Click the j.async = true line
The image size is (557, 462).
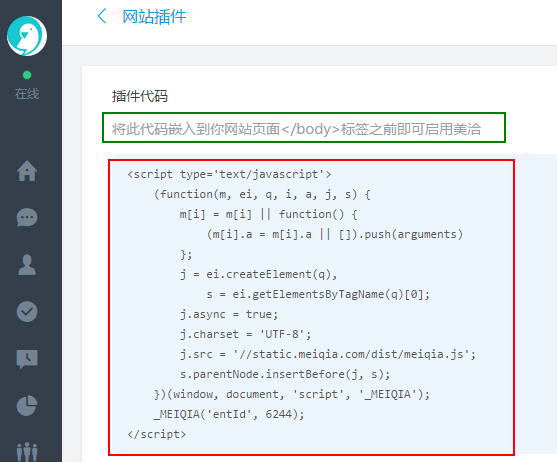[x=229, y=314]
